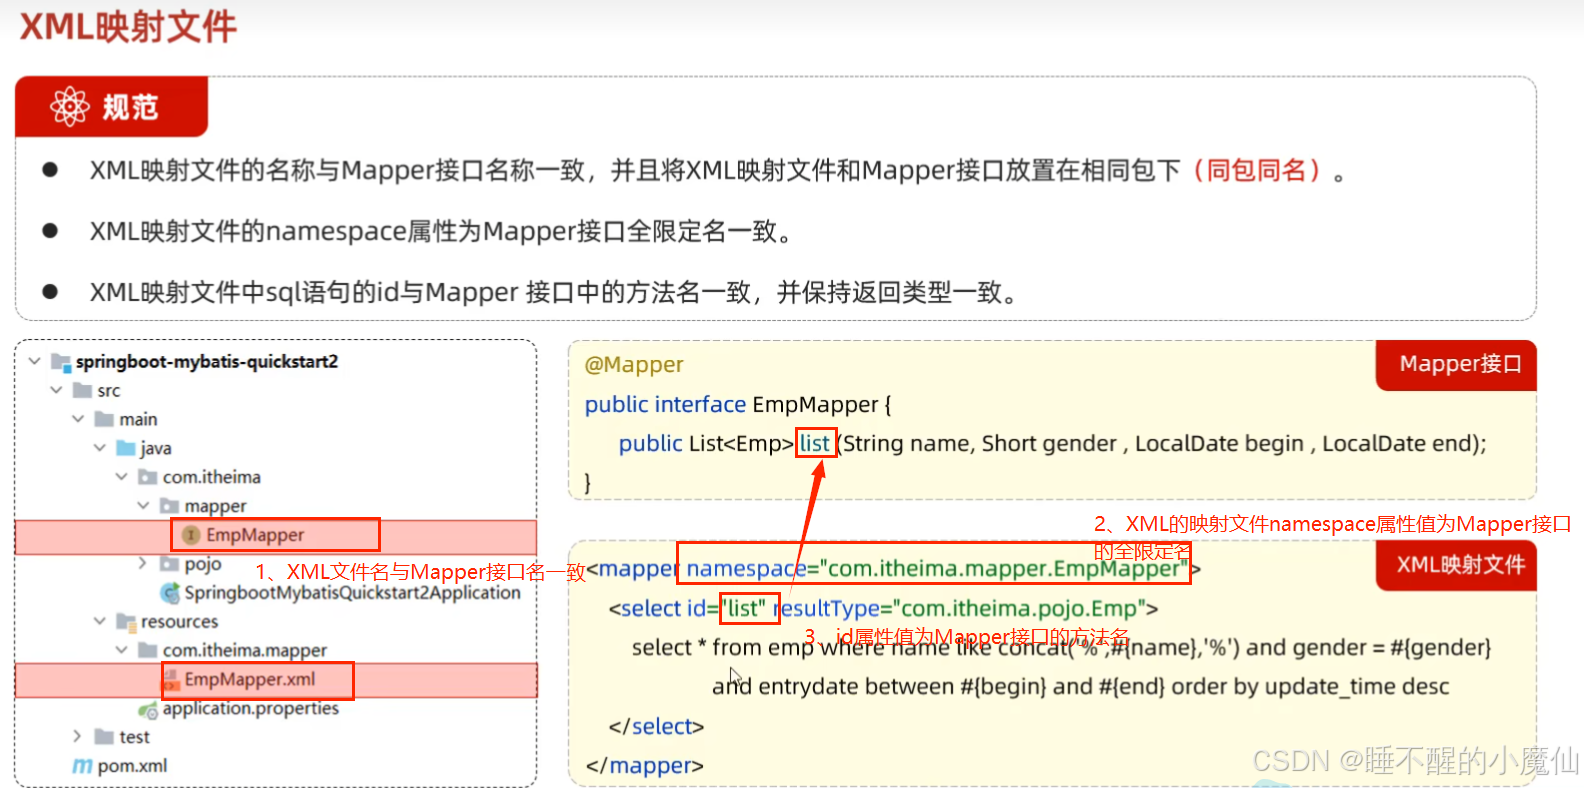Image resolution: width=1584 pixels, height=788 pixels.
Task: Click the main folder icon
Action: (104, 419)
